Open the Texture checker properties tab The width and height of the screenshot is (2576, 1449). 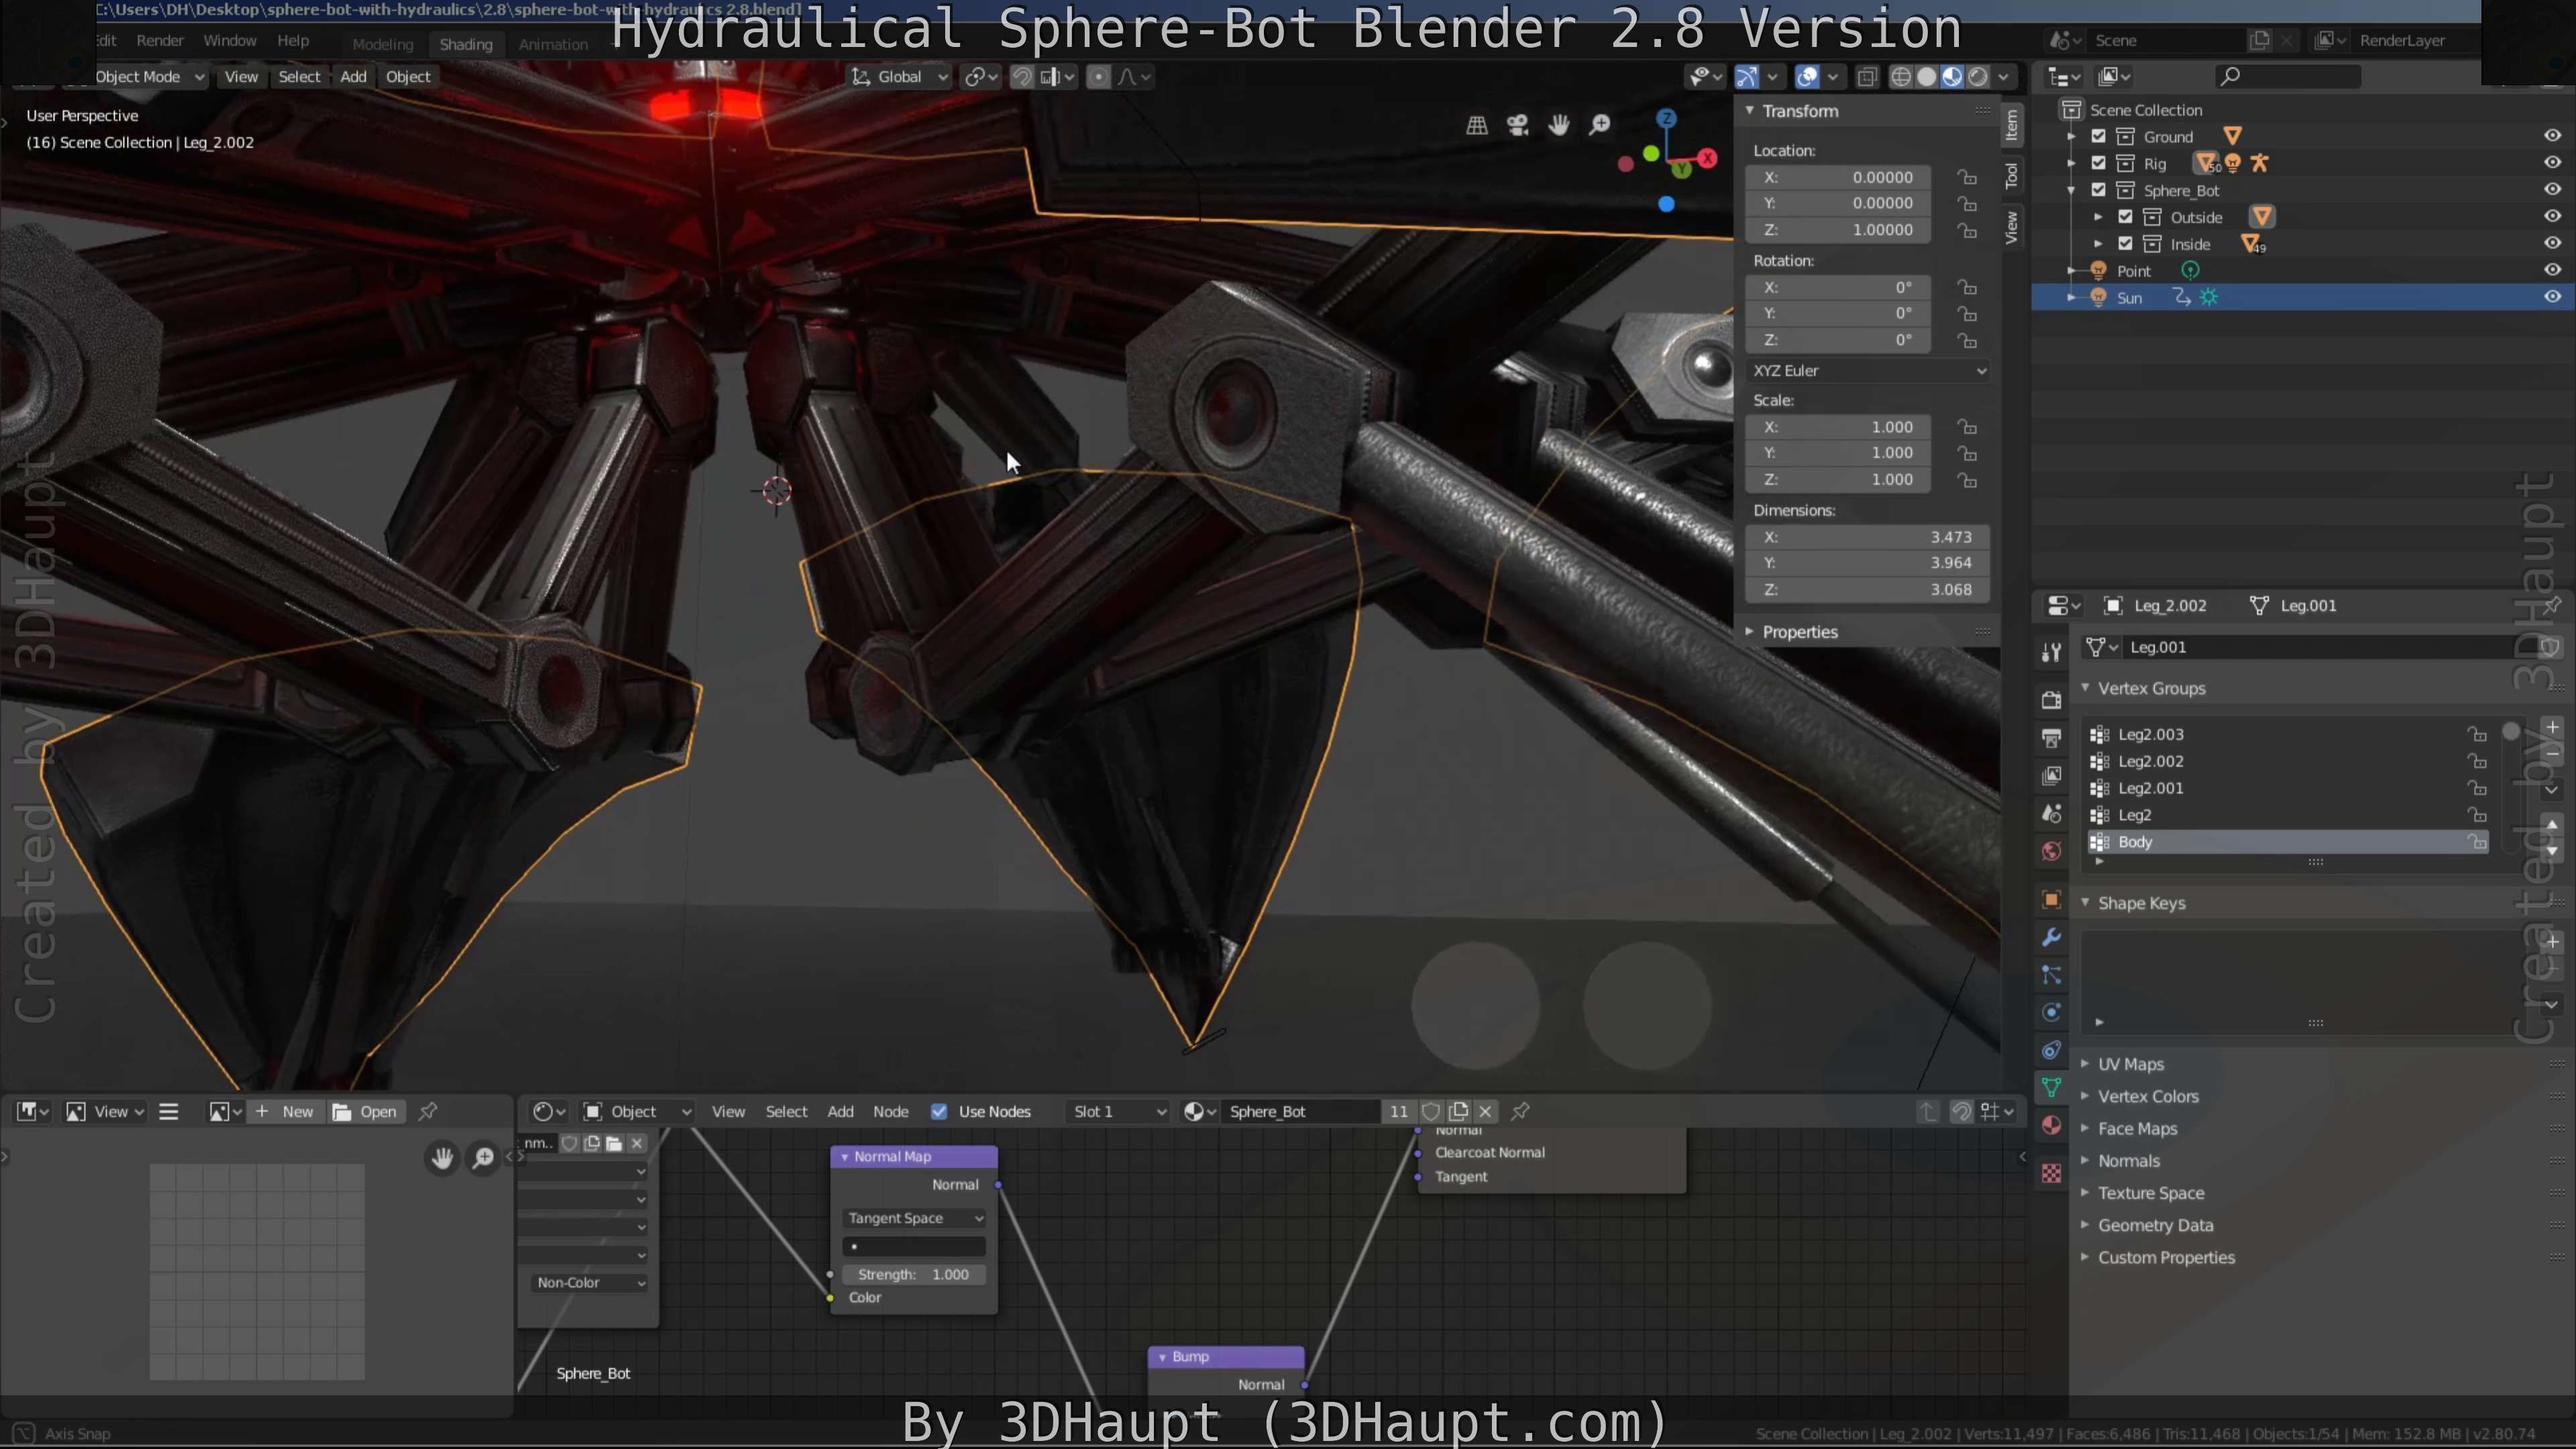pyautogui.click(x=2051, y=1173)
